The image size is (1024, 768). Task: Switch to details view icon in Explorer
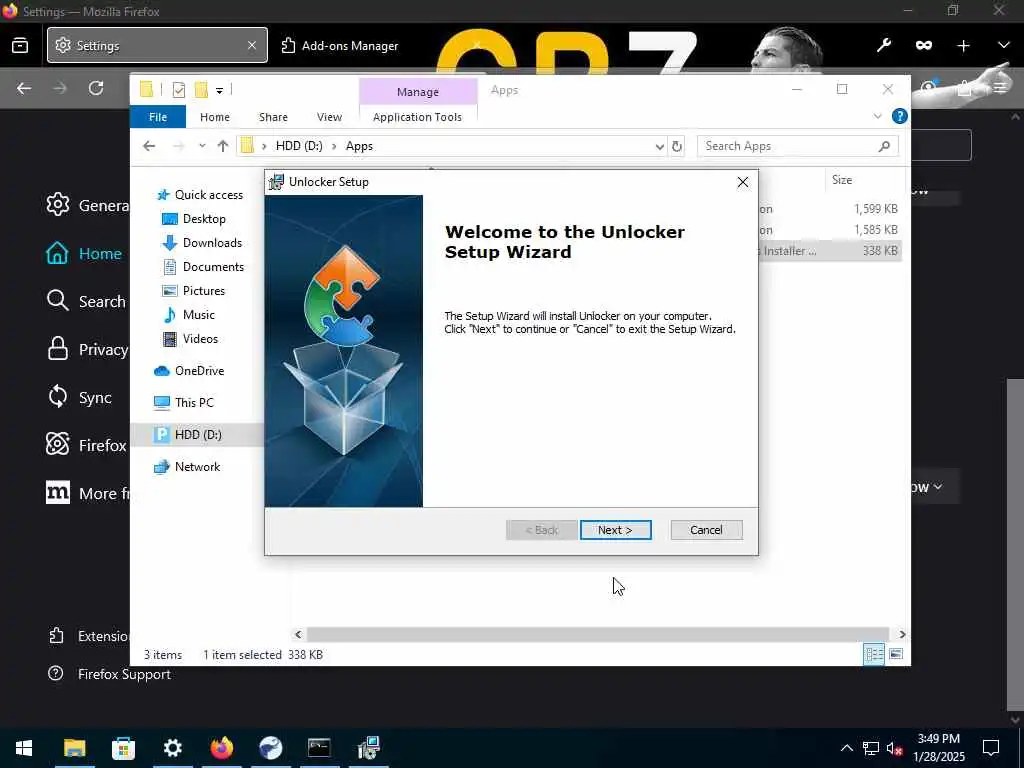click(874, 654)
